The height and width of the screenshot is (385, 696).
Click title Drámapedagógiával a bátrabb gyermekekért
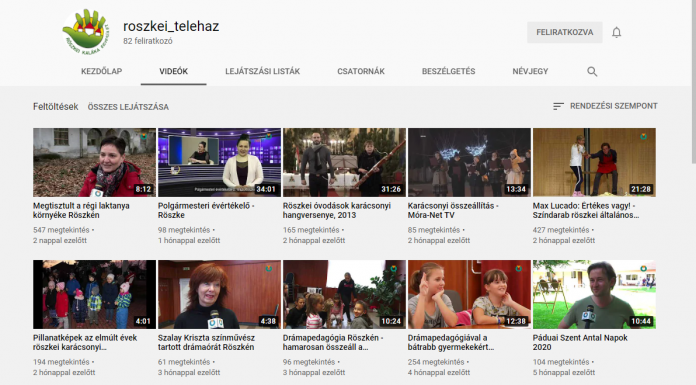click(451, 342)
